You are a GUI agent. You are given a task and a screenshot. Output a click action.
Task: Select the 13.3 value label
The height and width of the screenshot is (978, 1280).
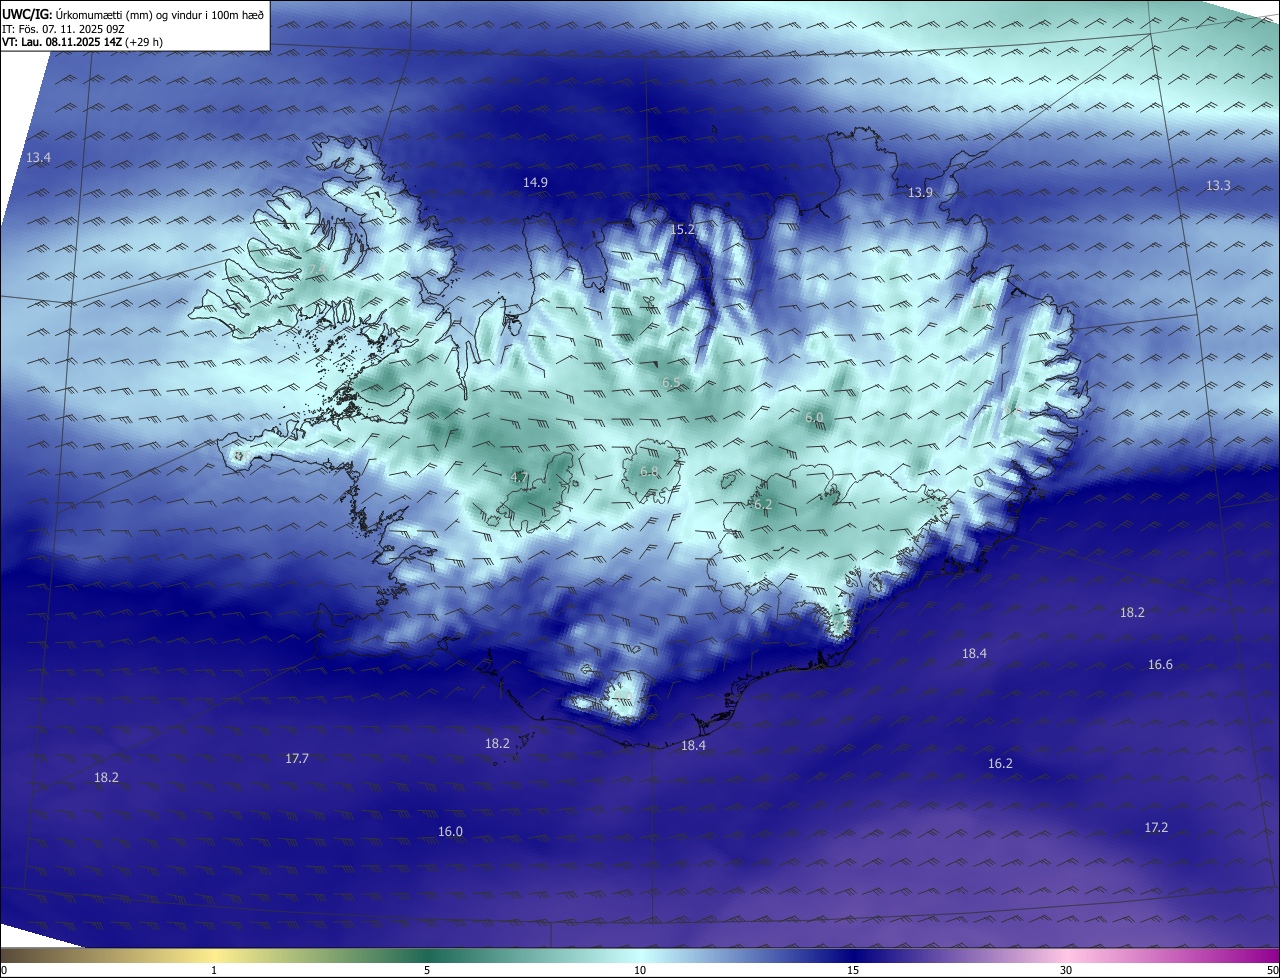(1218, 185)
